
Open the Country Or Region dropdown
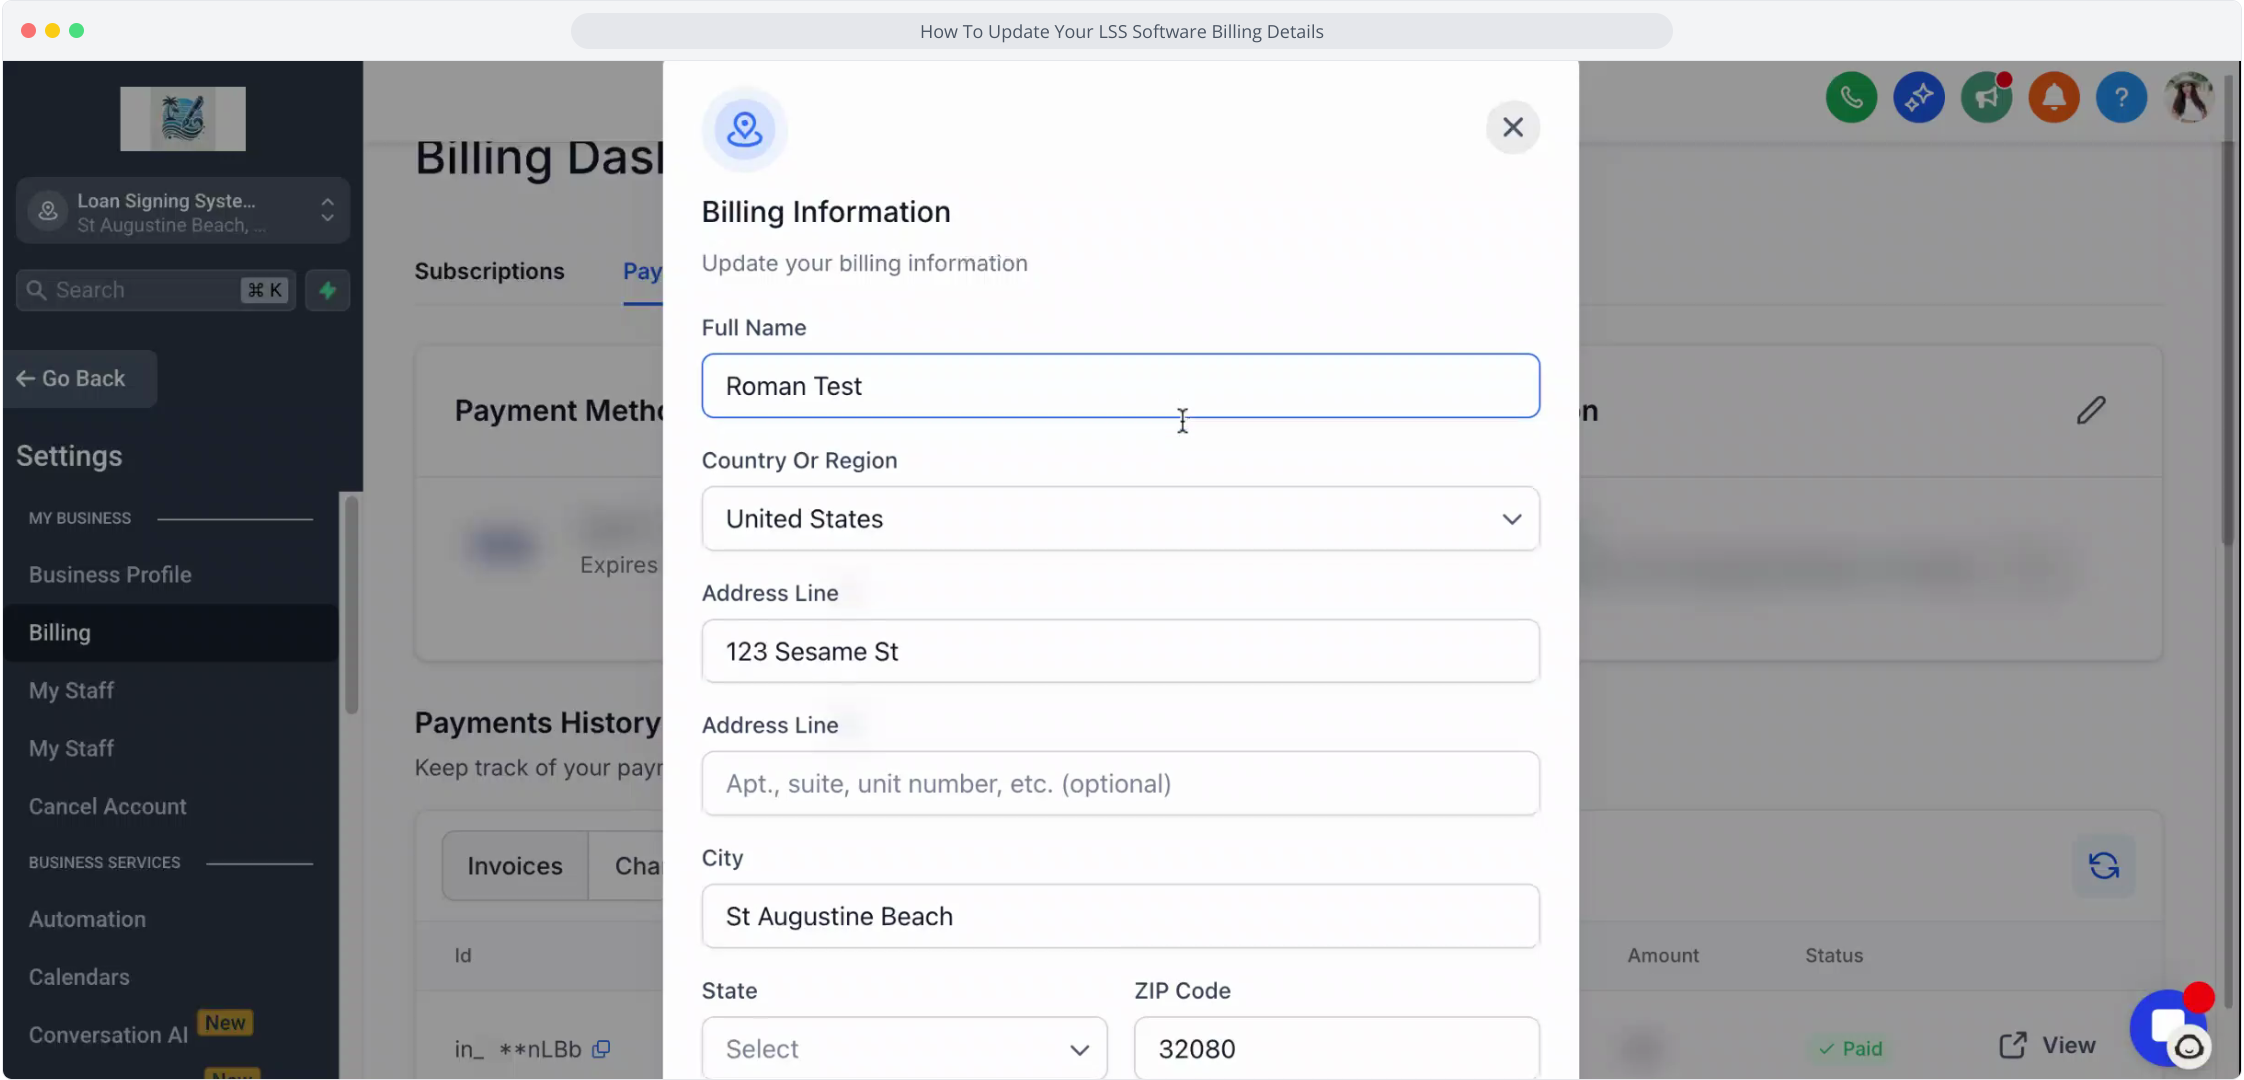(x=1120, y=519)
